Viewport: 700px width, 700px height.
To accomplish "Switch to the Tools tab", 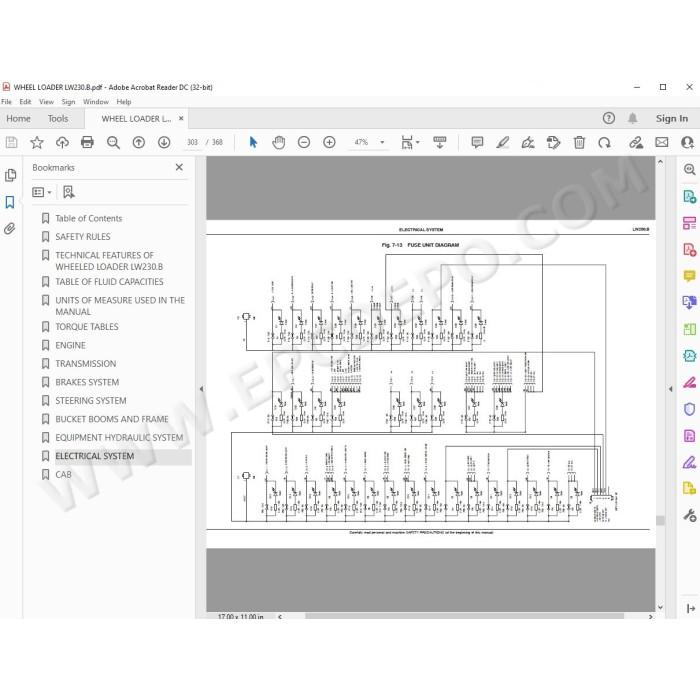I will (x=58, y=119).
